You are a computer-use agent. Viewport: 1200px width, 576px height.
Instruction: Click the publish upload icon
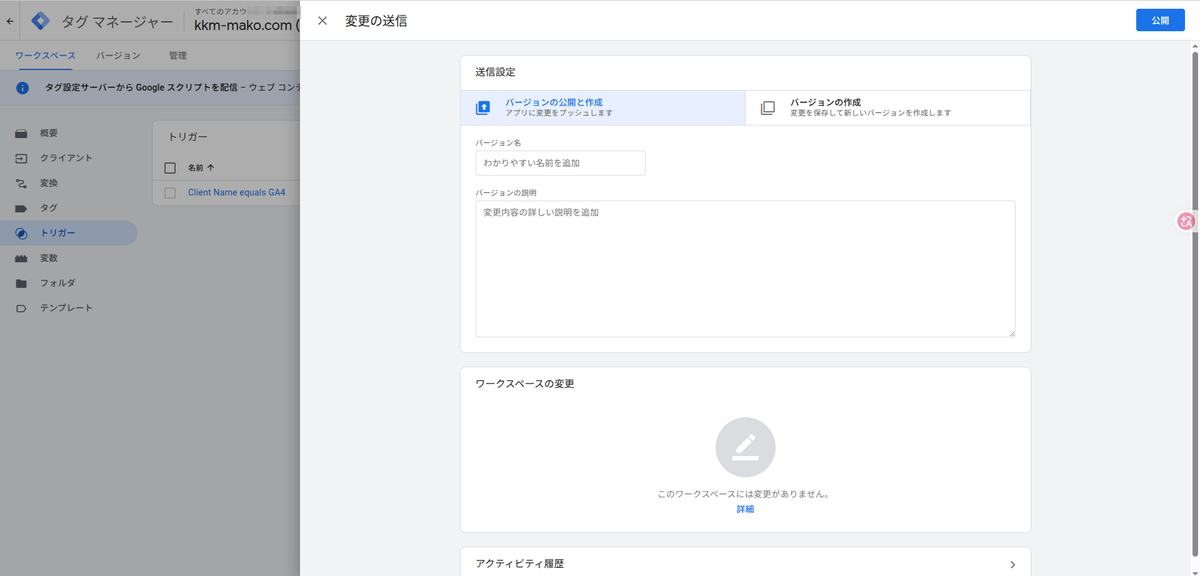483,107
